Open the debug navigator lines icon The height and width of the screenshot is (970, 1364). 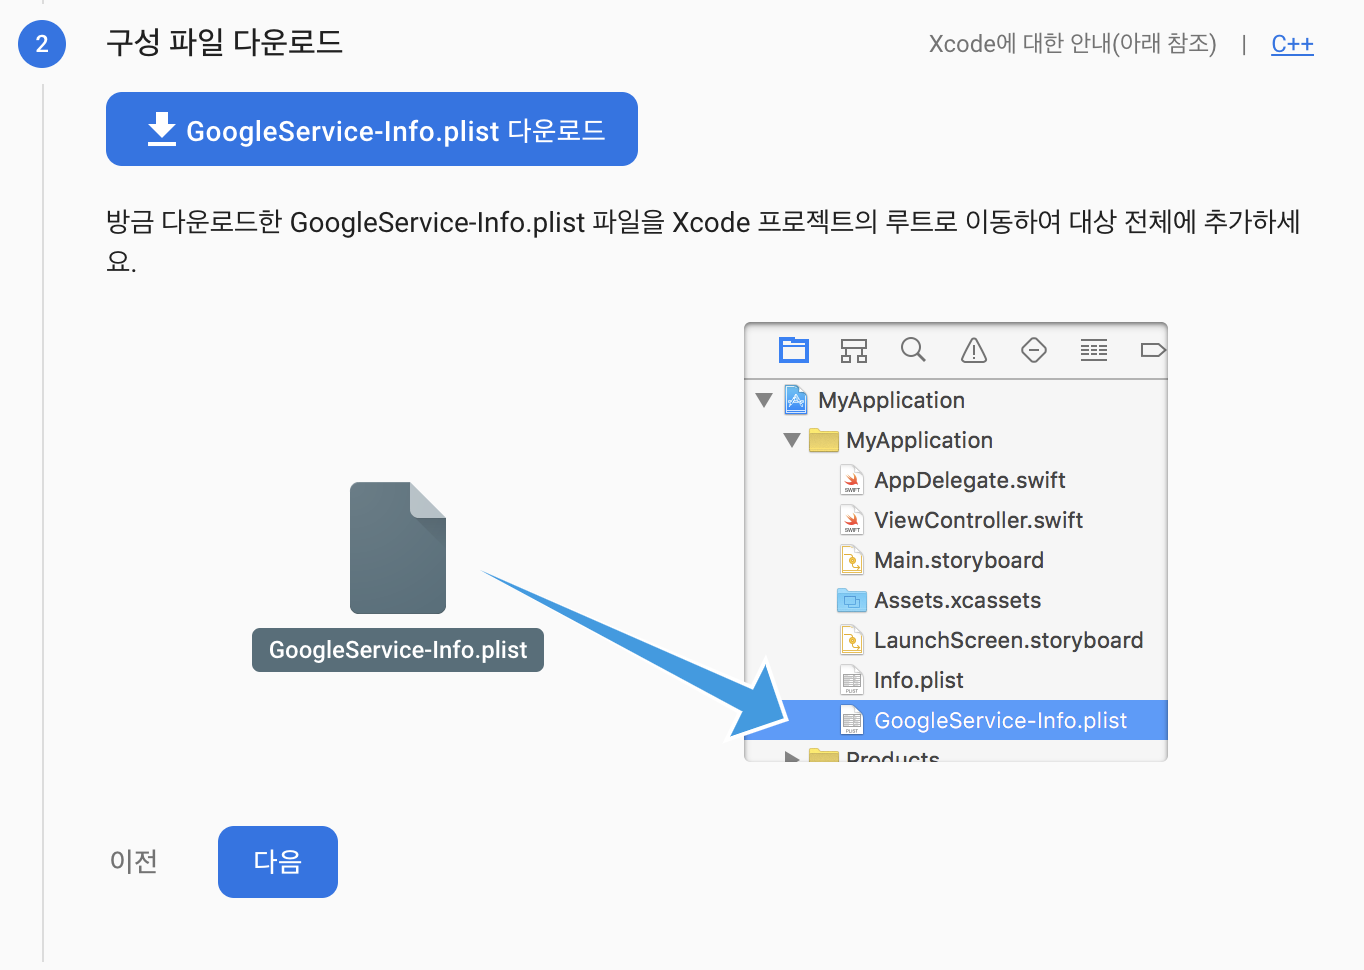1094,350
